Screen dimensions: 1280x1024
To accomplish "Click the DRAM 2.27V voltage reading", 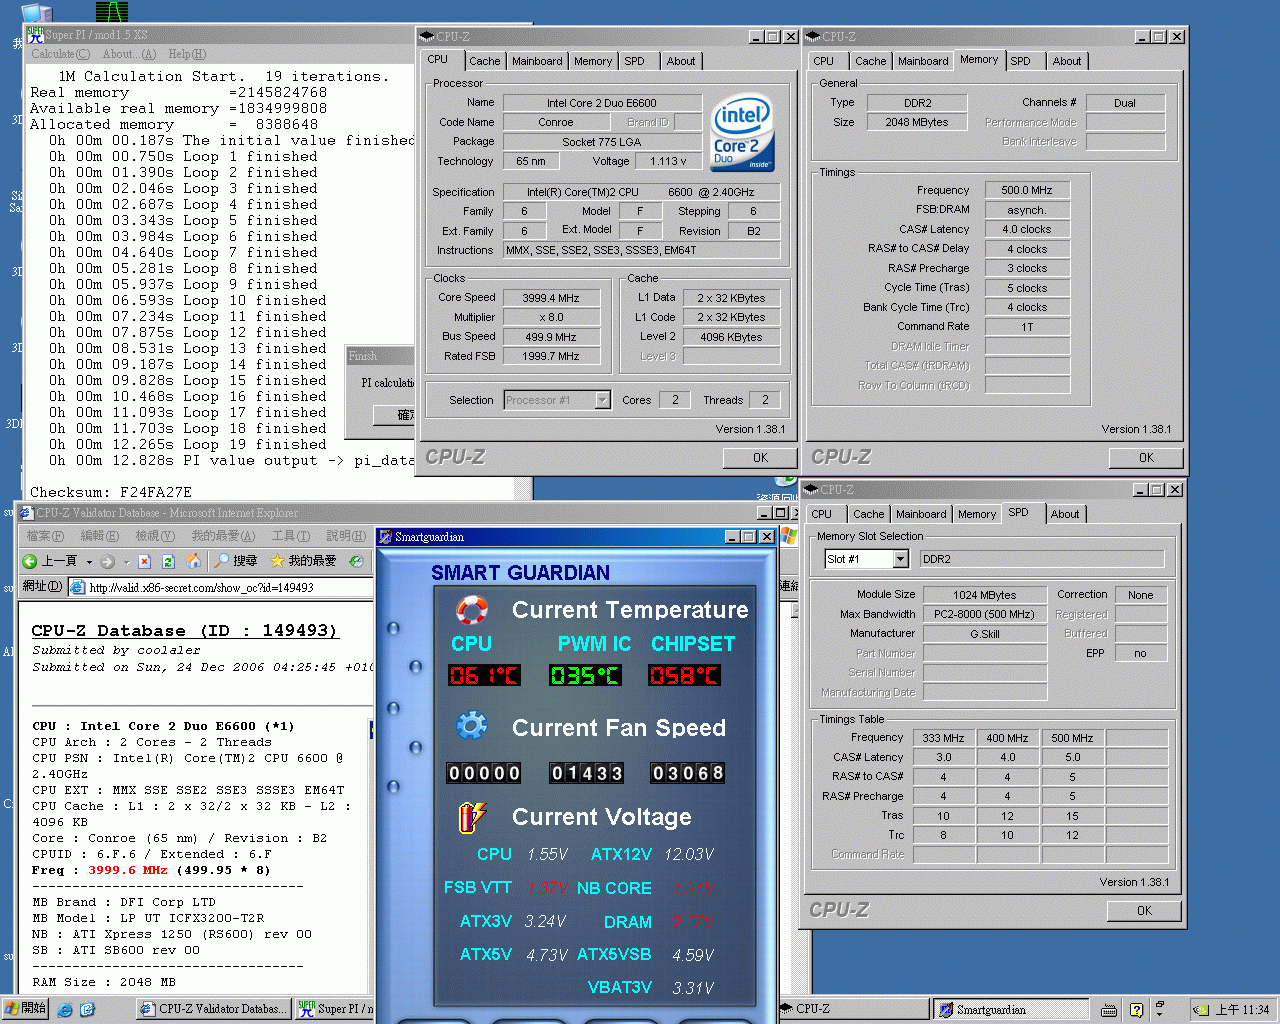I will pos(692,922).
